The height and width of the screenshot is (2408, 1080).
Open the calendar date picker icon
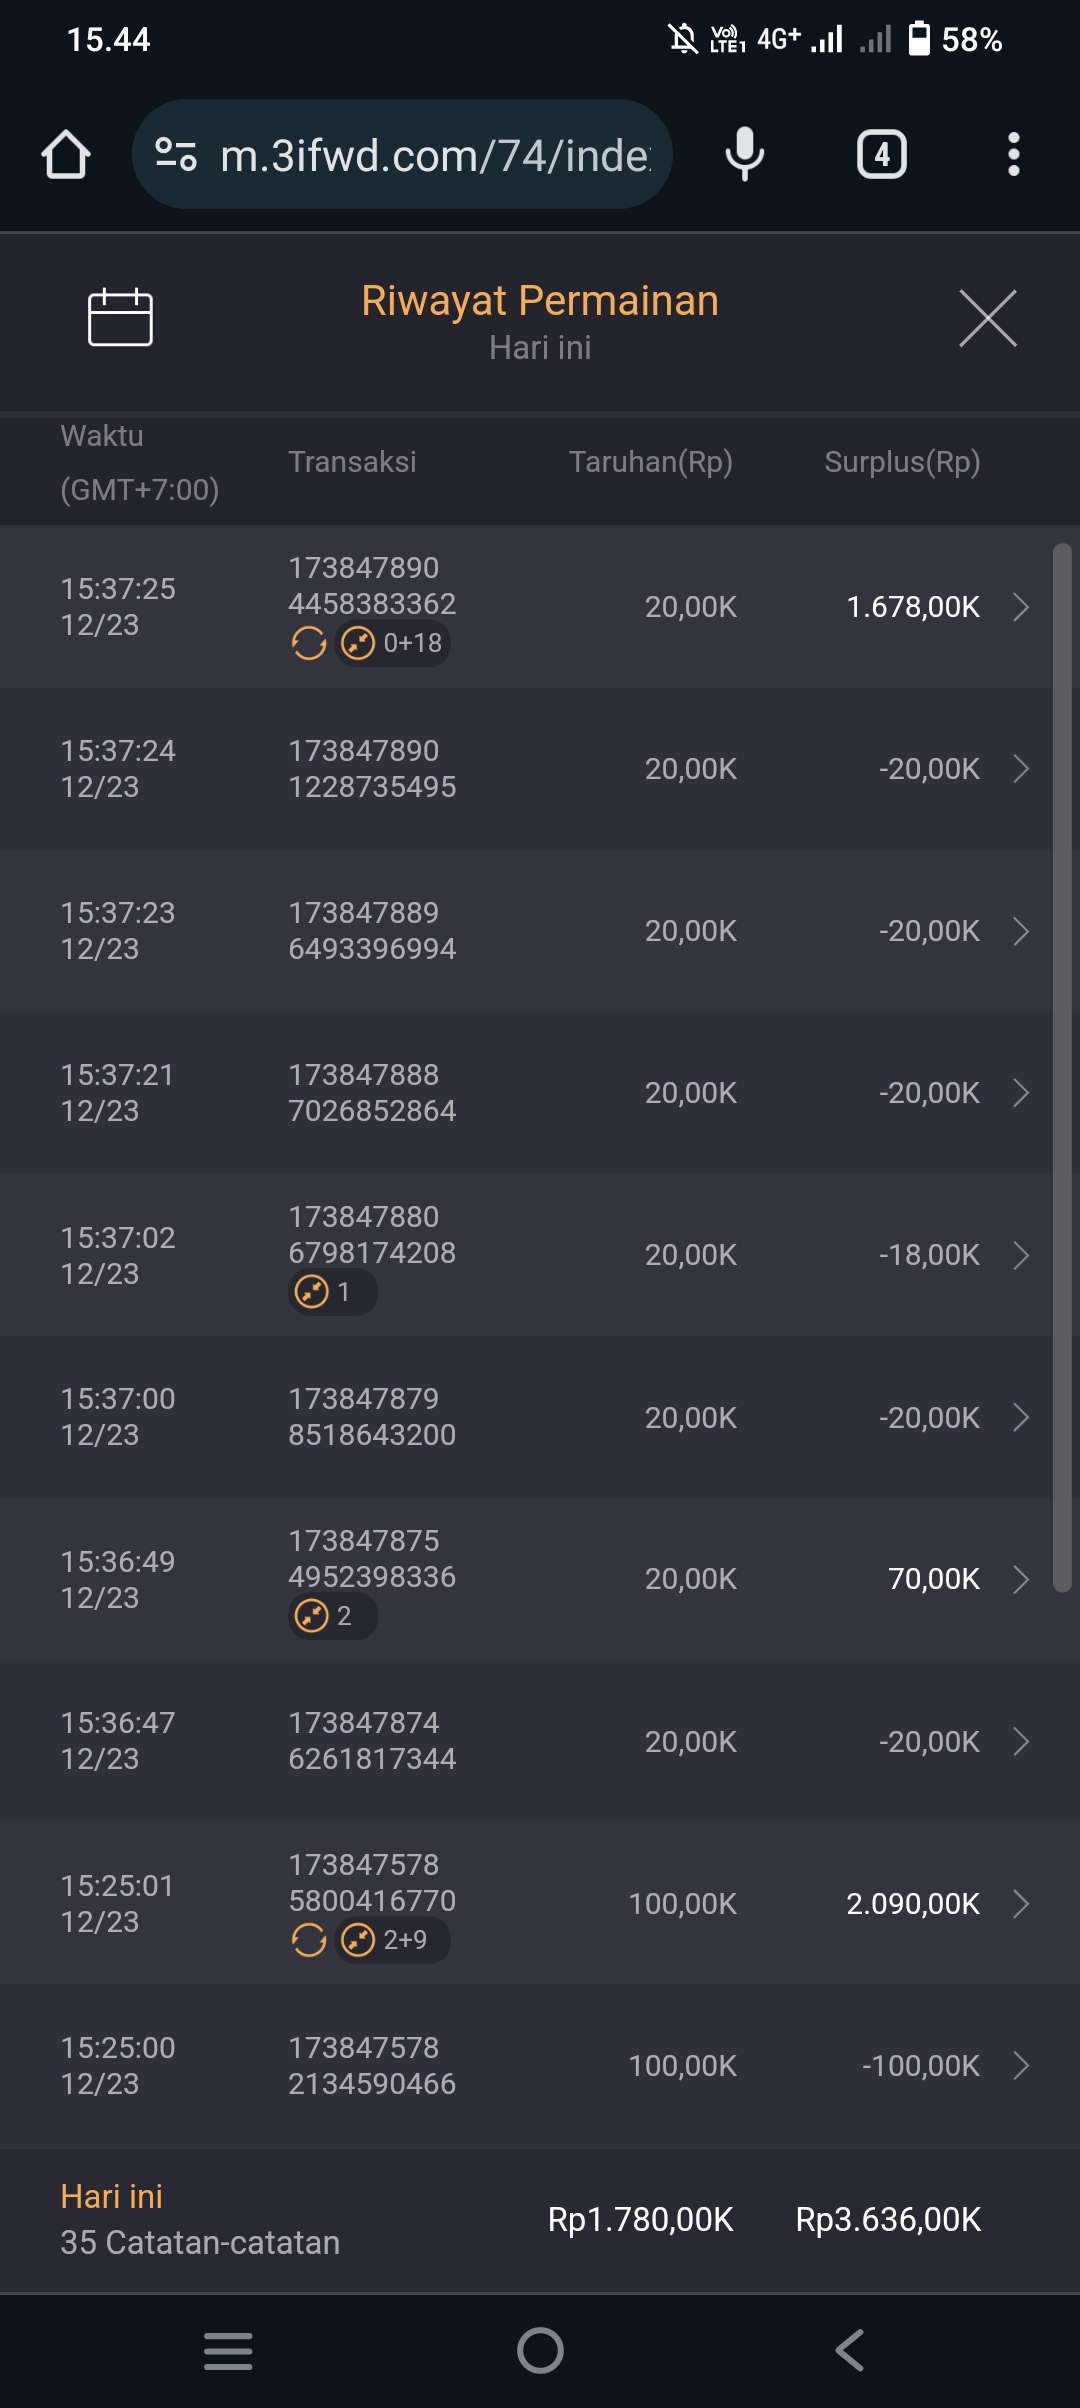point(120,318)
